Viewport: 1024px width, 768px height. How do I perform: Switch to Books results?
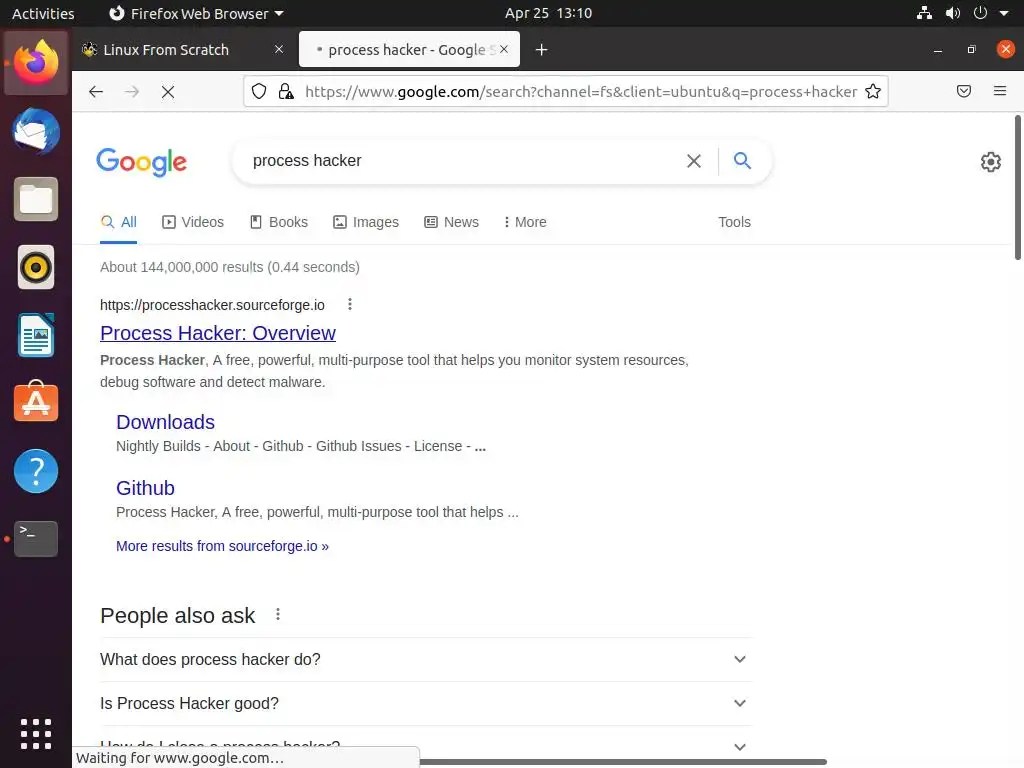point(279,222)
